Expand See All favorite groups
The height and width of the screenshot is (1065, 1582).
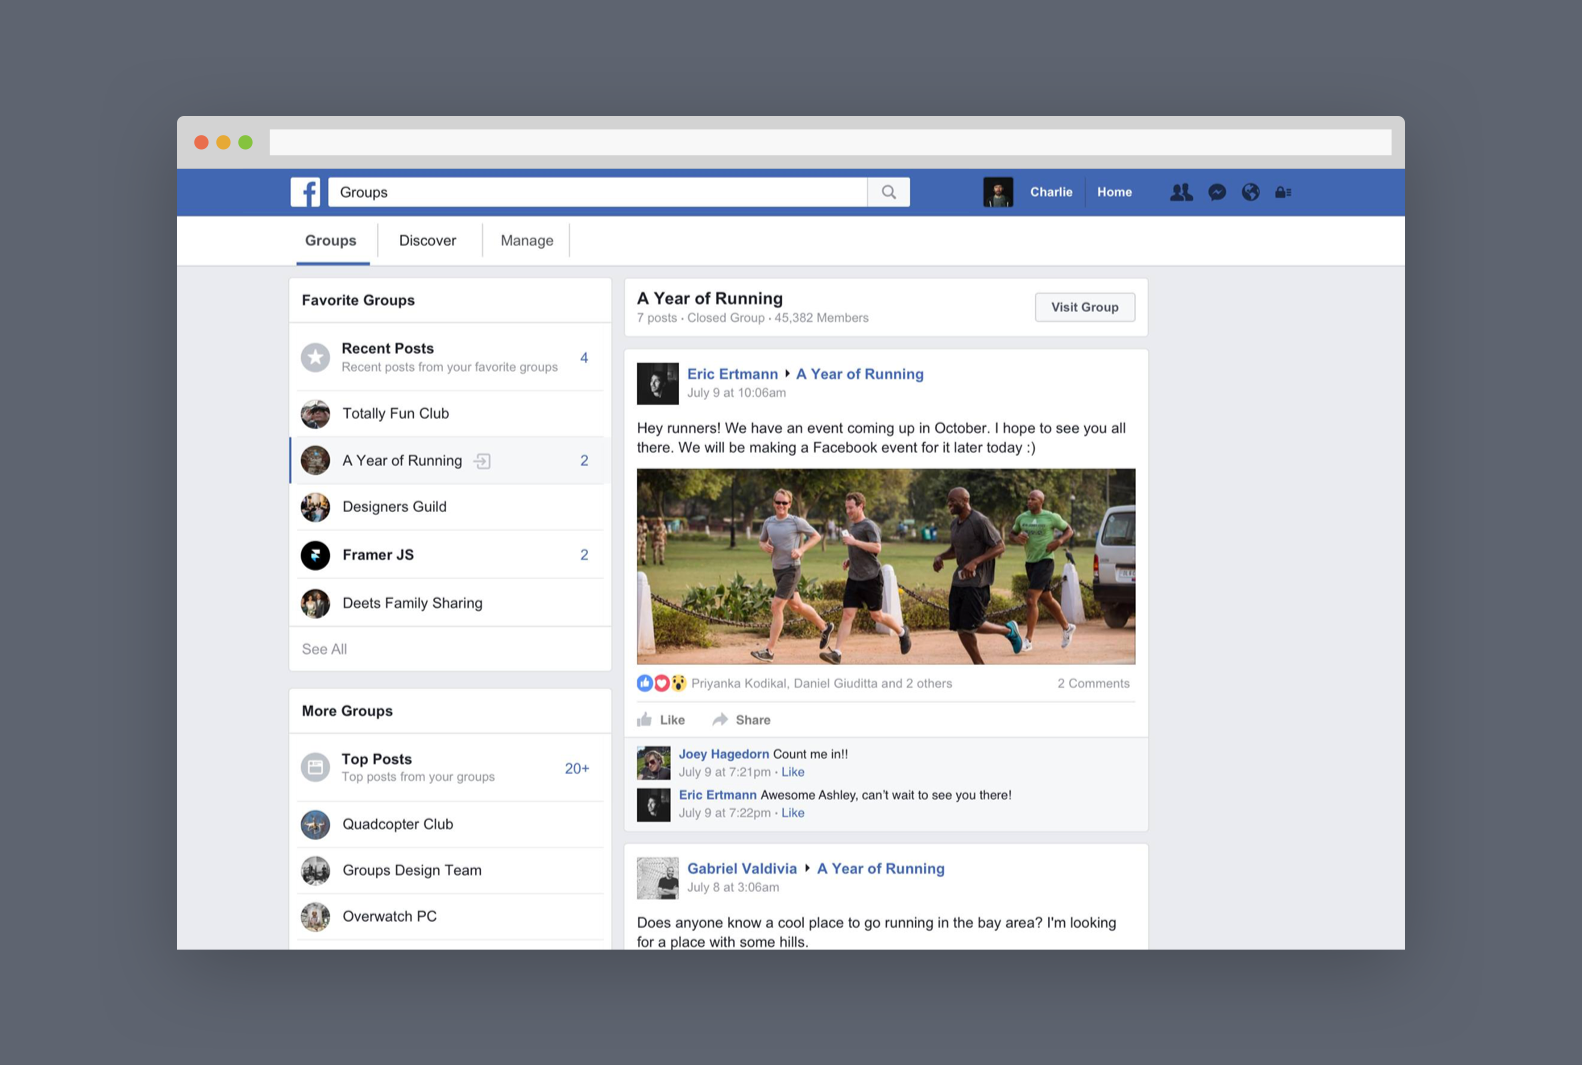point(324,649)
